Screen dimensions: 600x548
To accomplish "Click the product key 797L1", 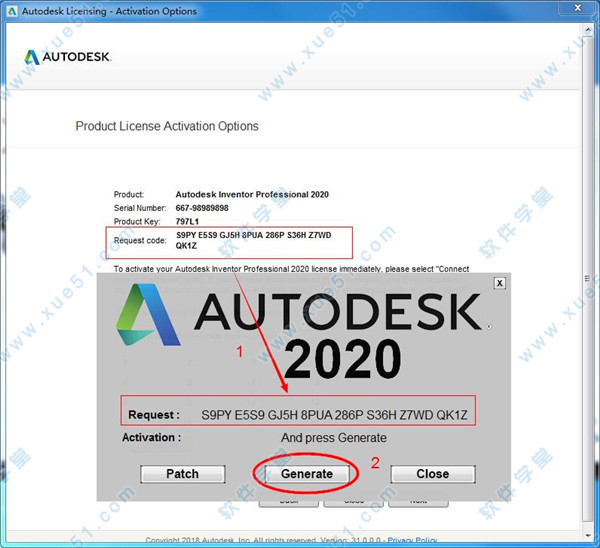I will (187, 221).
